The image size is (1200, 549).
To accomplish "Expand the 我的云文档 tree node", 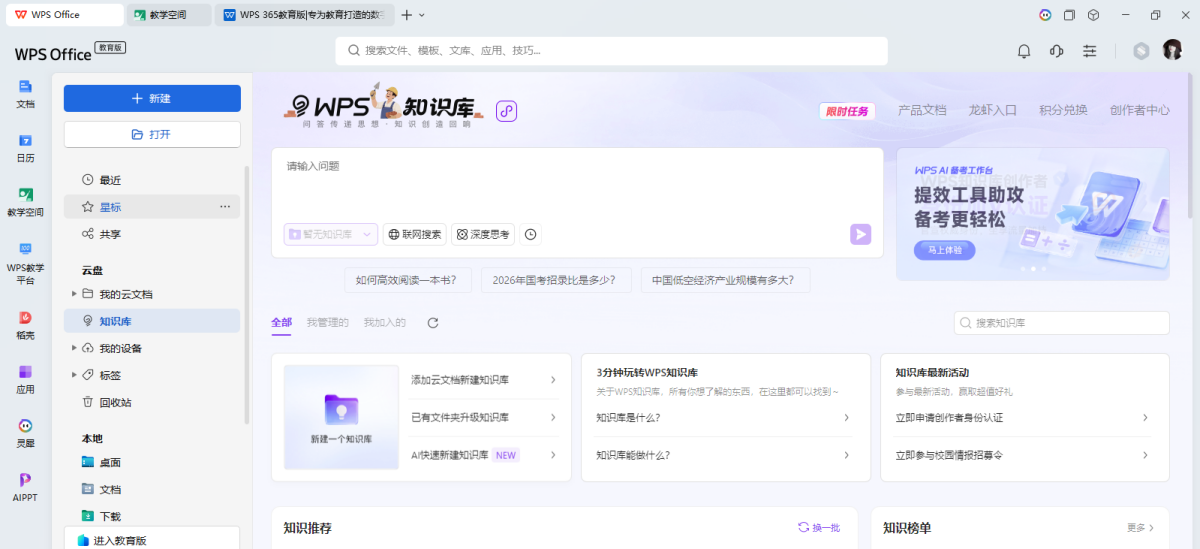I will pos(74,294).
